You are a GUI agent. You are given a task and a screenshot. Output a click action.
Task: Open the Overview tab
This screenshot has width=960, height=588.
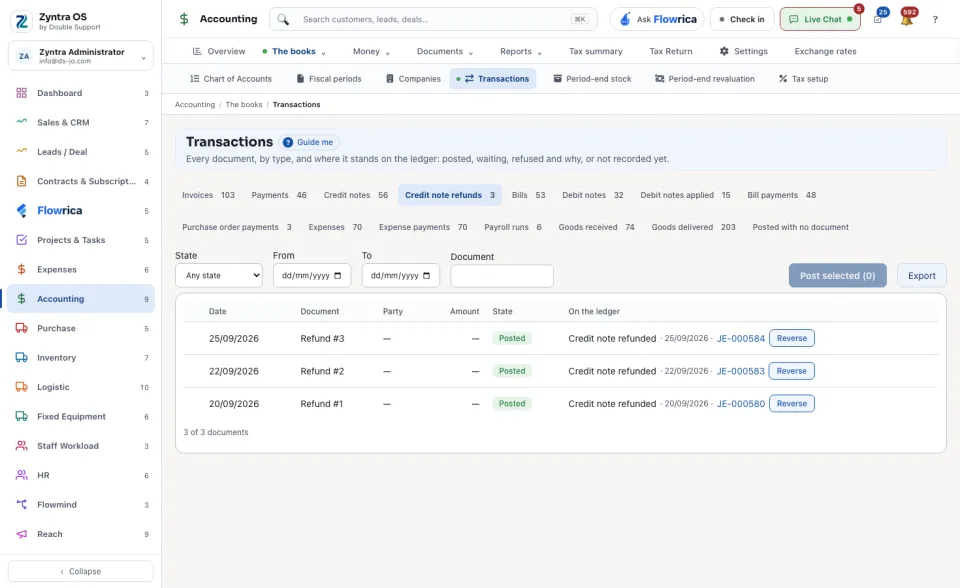pyautogui.click(x=219, y=51)
